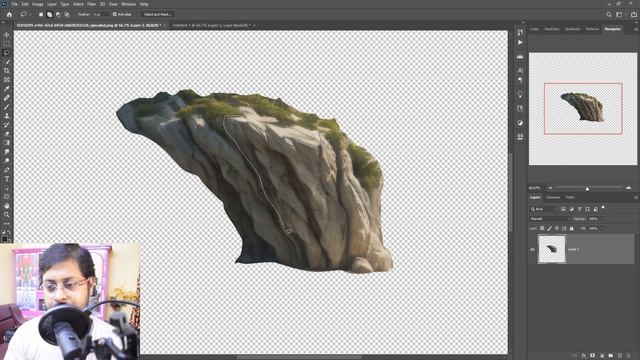Toggle Lock all padlock icon
Viewport: 640px width, 360px height.
click(x=571, y=228)
